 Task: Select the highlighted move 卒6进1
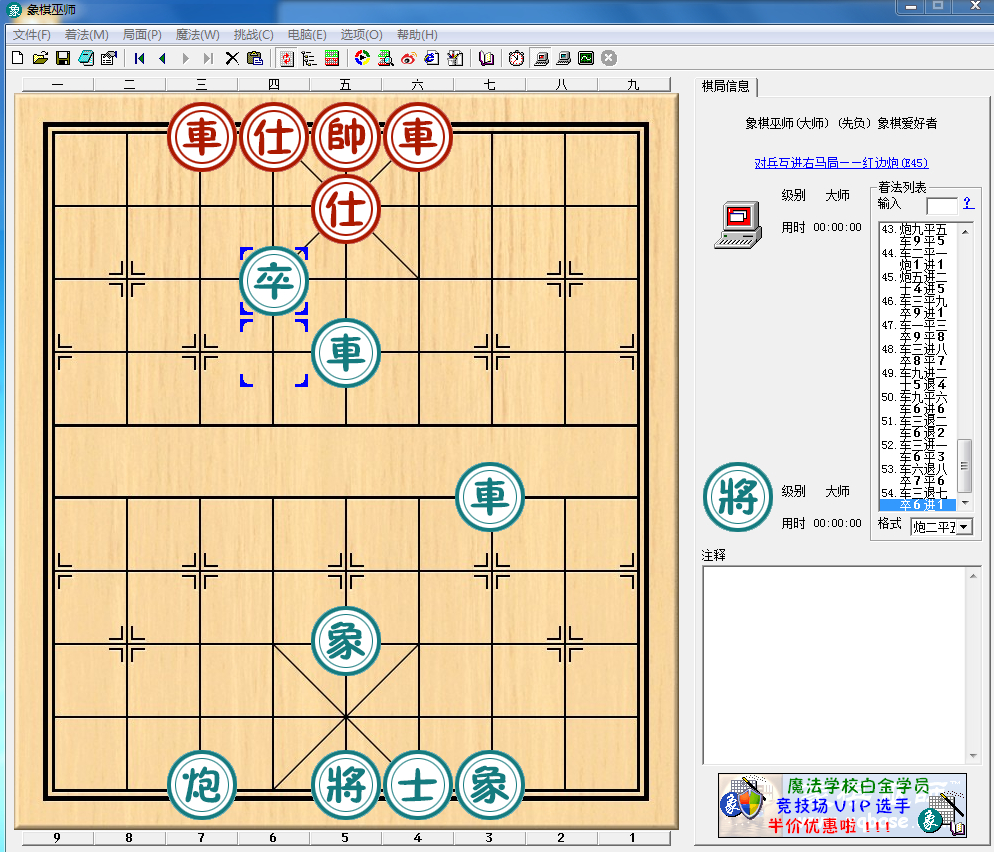click(917, 505)
